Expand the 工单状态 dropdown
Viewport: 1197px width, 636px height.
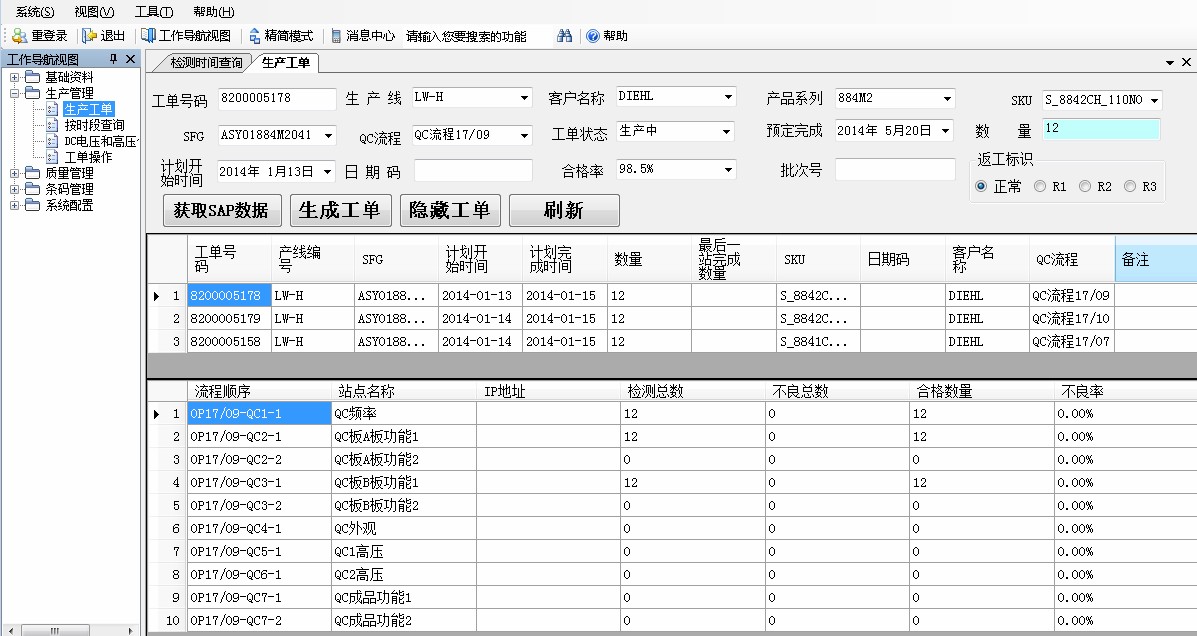coord(727,132)
